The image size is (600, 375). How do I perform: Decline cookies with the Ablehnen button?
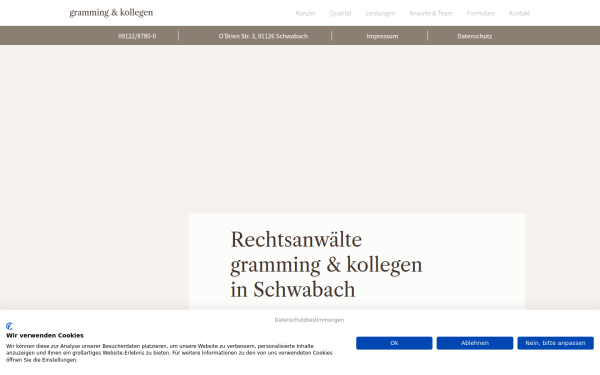pyautogui.click(x=475, y=343)
